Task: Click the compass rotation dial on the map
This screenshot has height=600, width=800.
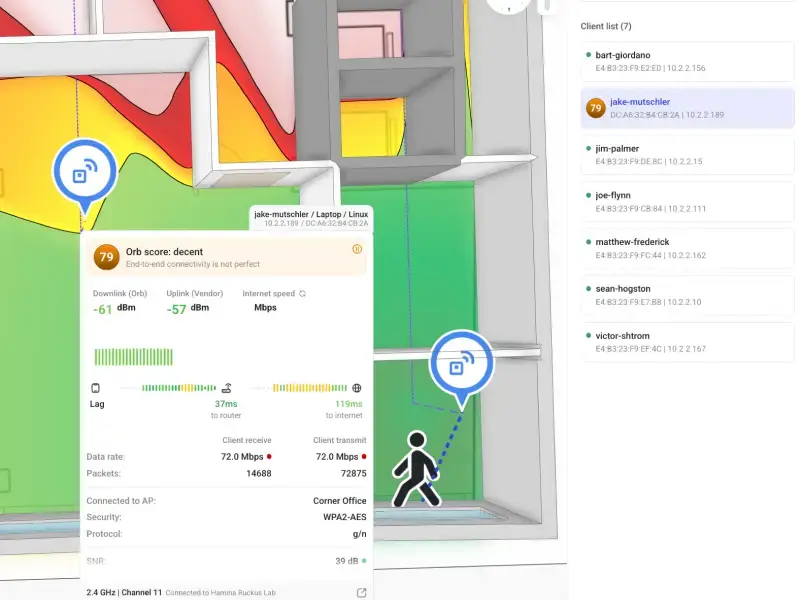Action: click(x=511, y=4)
